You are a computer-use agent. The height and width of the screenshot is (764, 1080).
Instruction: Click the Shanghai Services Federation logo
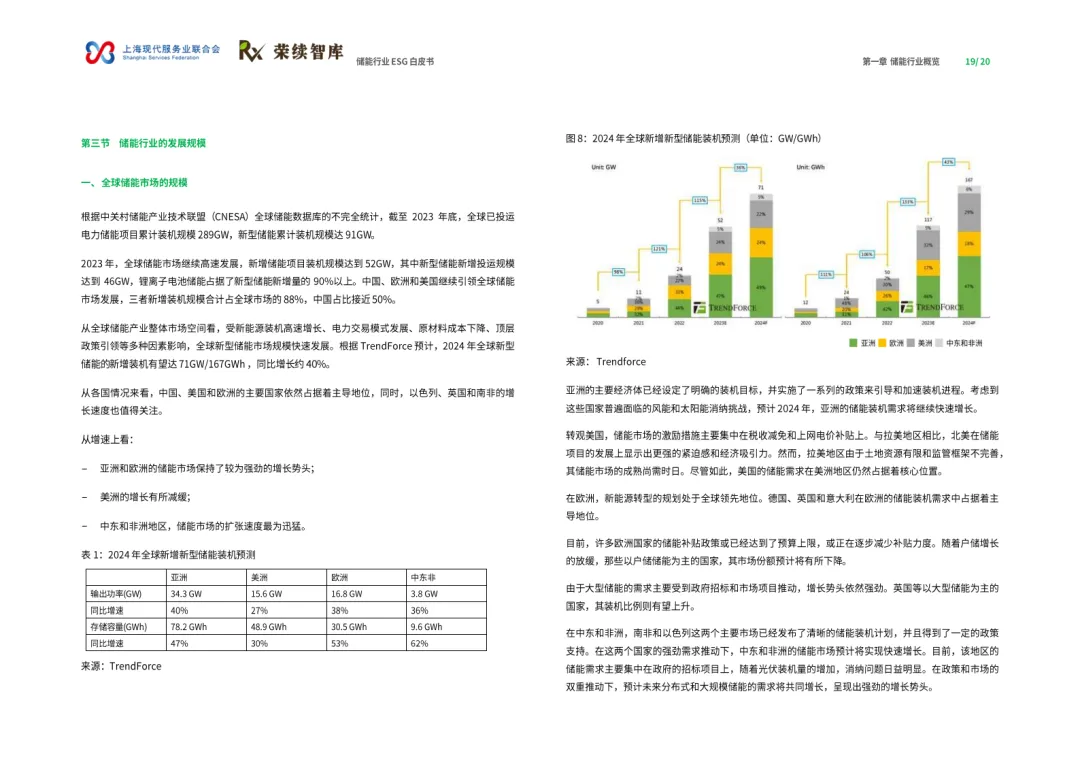click(x=152, y=52)
